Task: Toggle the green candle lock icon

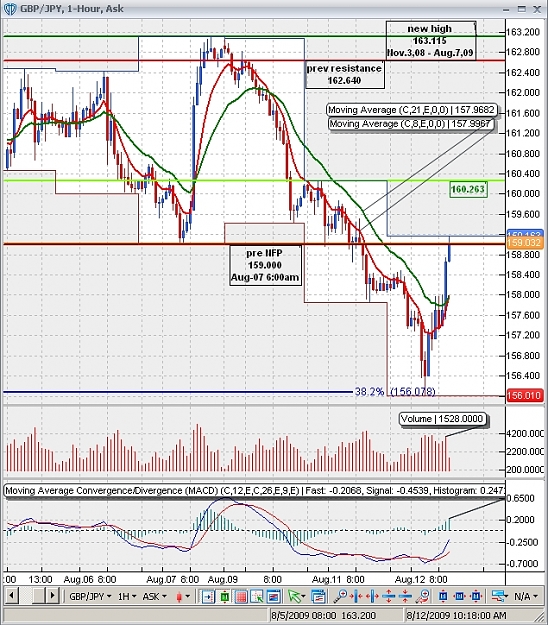Action: [224, 597]
